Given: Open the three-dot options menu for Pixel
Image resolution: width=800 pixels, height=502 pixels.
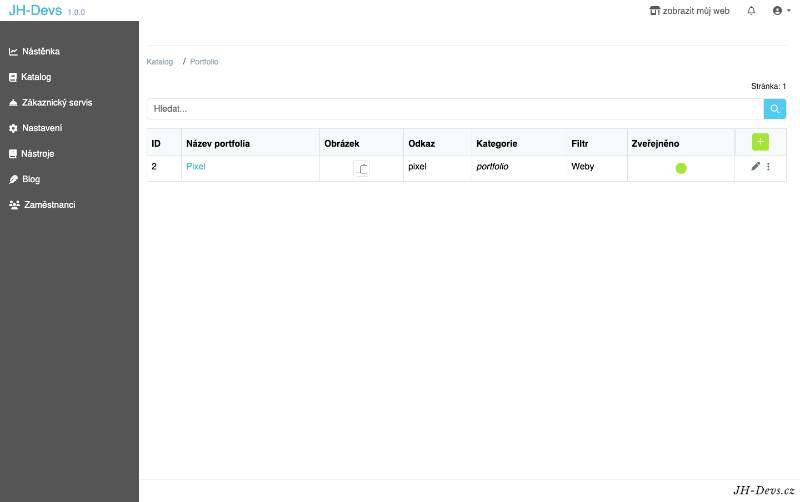Looking at the screenshot, I should (x=768, y=167).
